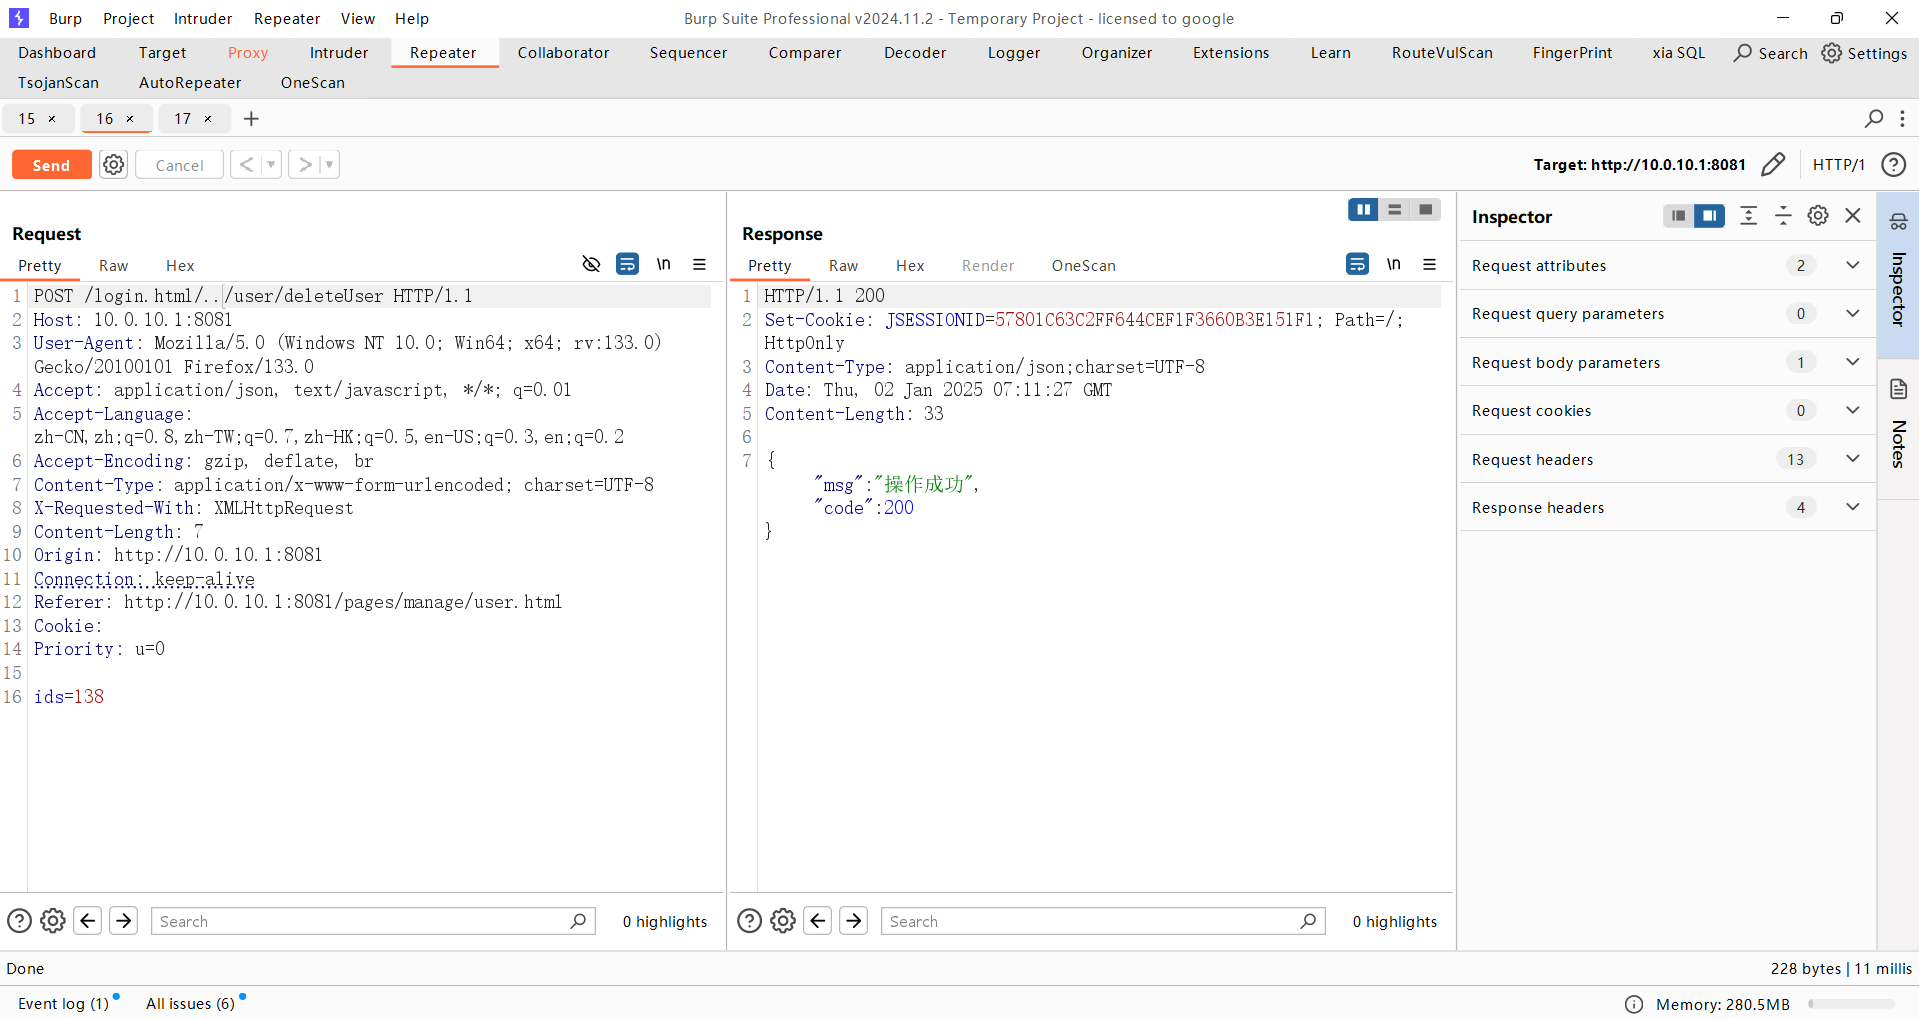Toggle Request line-wrap icon
This screenshot has height=1020, width=1920.
(x=627, y=264)
